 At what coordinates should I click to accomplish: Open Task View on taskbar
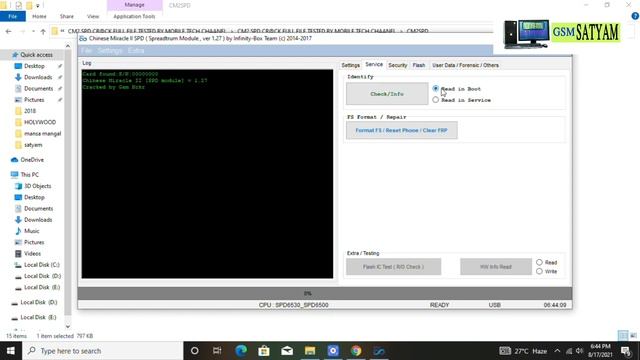coord(217,351)
